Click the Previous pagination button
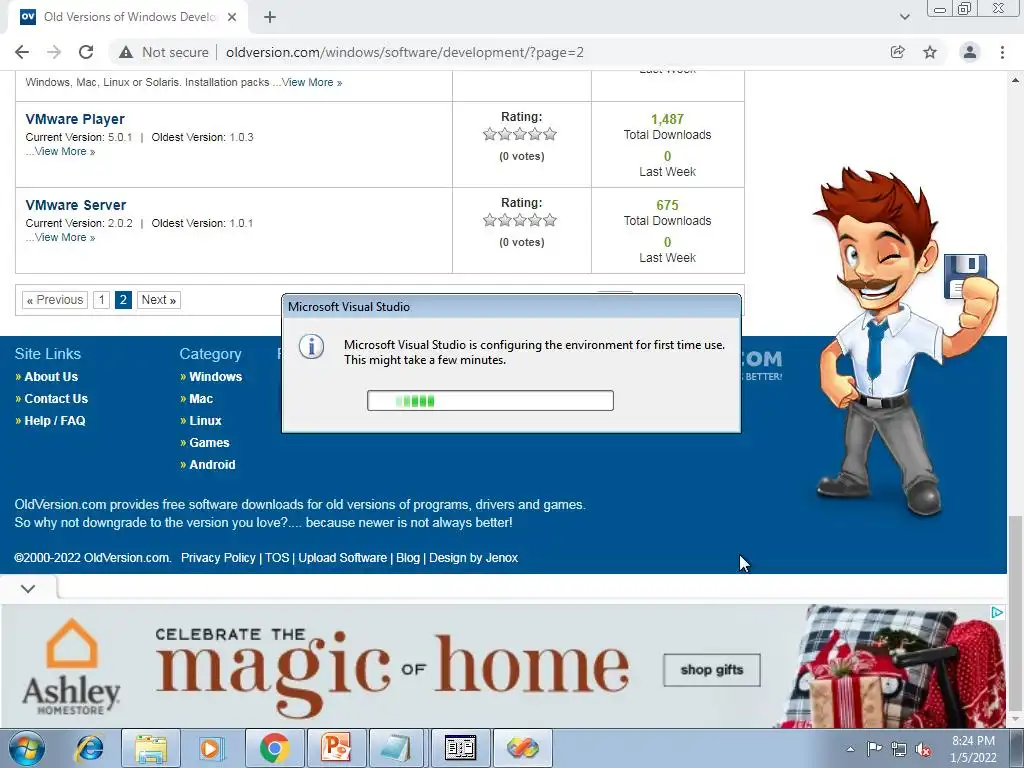 [x=55, y=300]
